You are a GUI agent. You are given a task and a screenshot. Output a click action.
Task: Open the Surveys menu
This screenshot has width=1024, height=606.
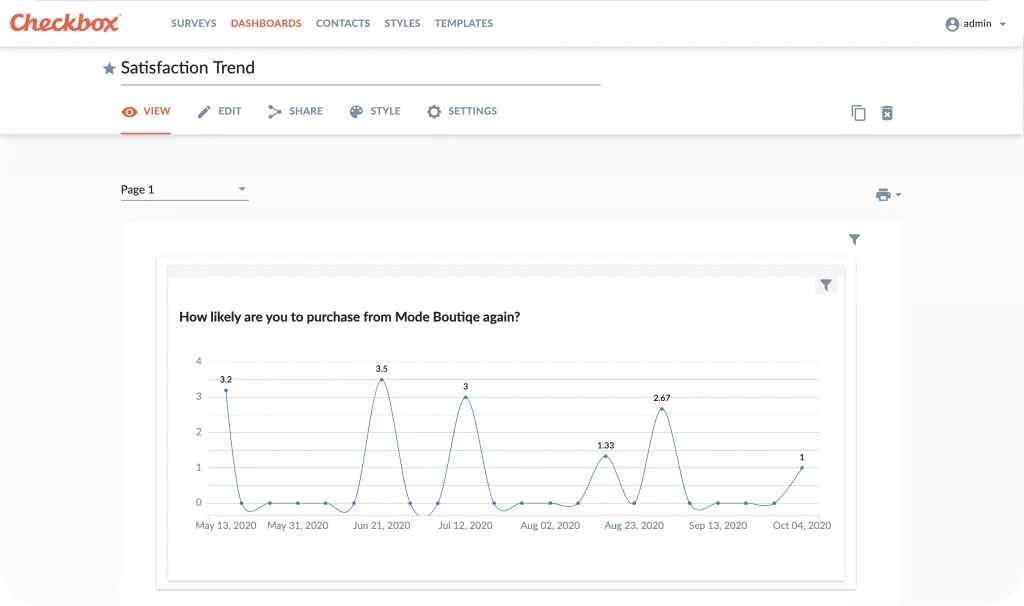[x=193, y=24]
